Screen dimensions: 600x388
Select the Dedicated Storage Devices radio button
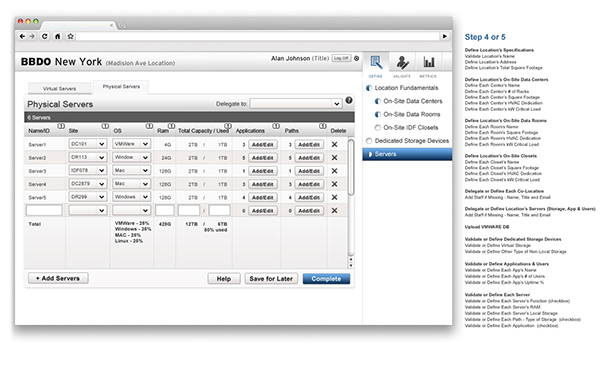[x=369, y=141]
